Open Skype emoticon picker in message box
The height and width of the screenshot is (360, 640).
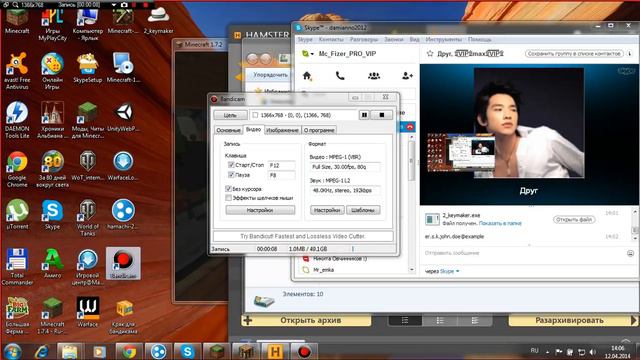point(630,253)
